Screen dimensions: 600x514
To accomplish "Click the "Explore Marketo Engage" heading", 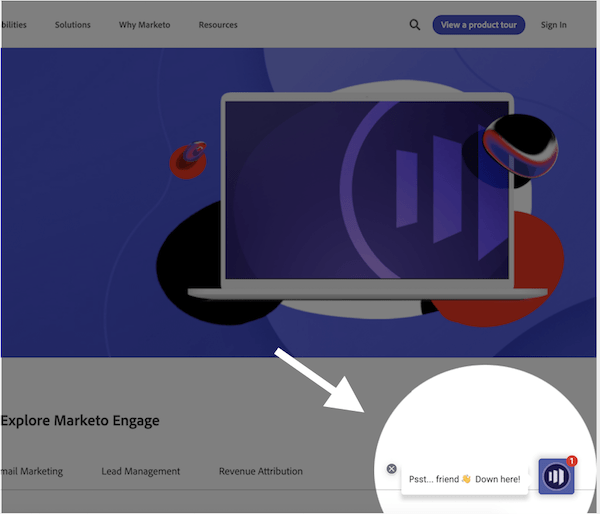I will (x=80, y=421).
